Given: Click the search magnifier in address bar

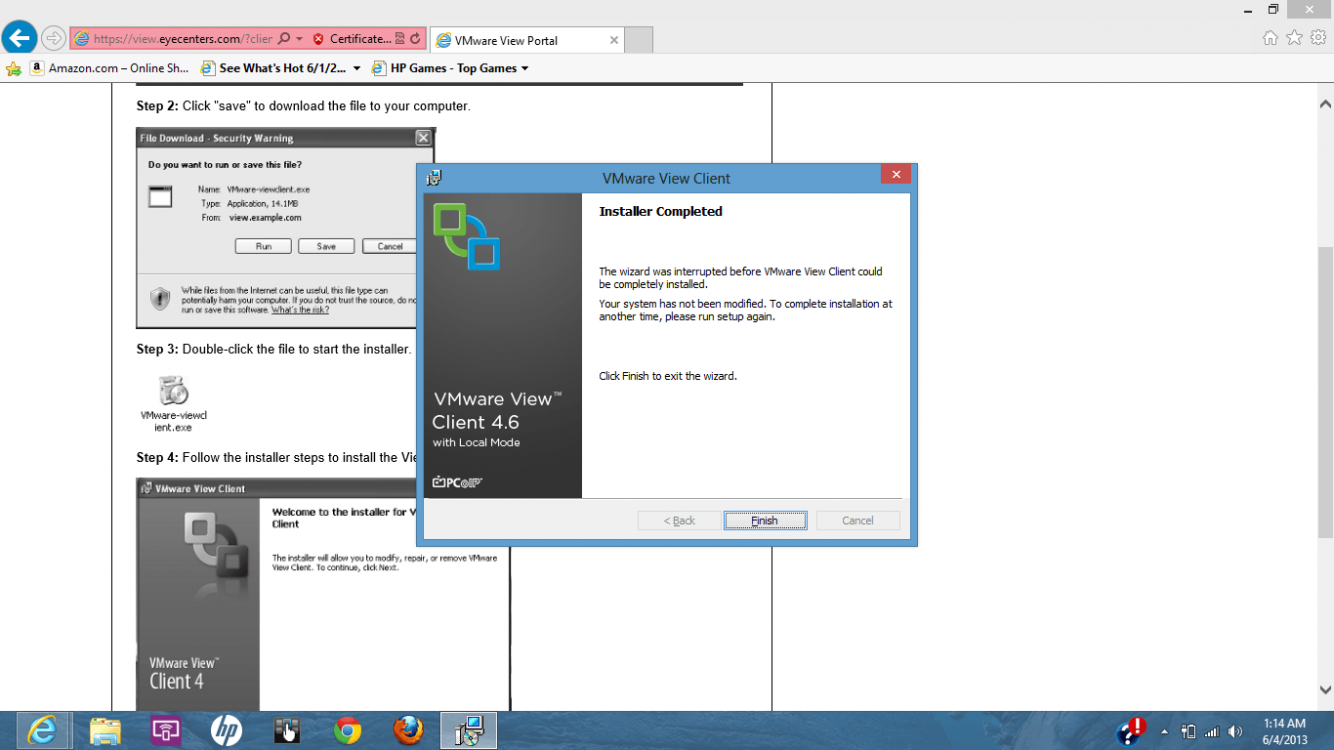Looking at the screenshot, I should tap(284, 39).
